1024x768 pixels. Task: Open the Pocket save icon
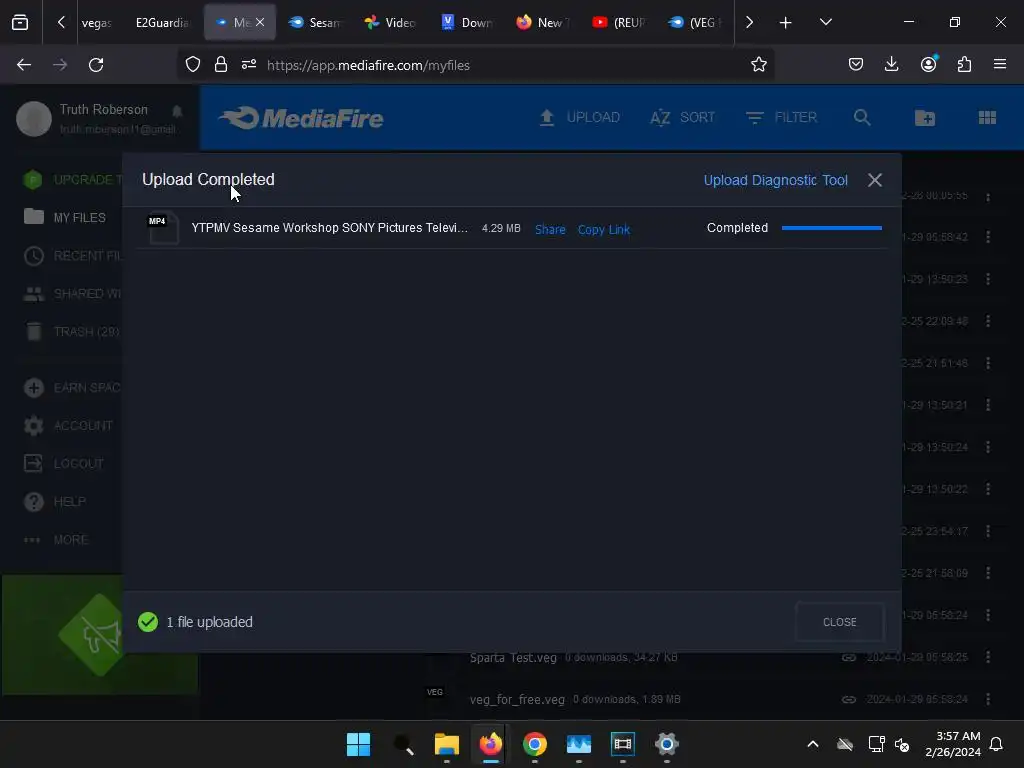coord(856,64)
